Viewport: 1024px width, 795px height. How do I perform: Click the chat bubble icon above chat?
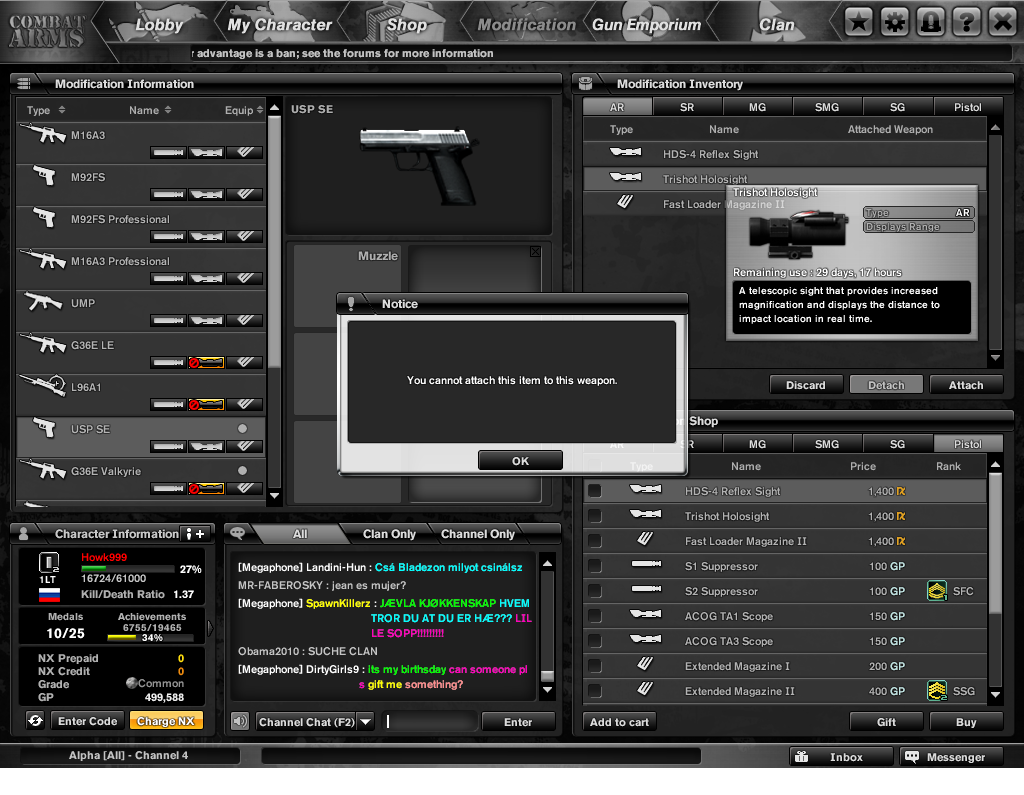coord(238,533)
